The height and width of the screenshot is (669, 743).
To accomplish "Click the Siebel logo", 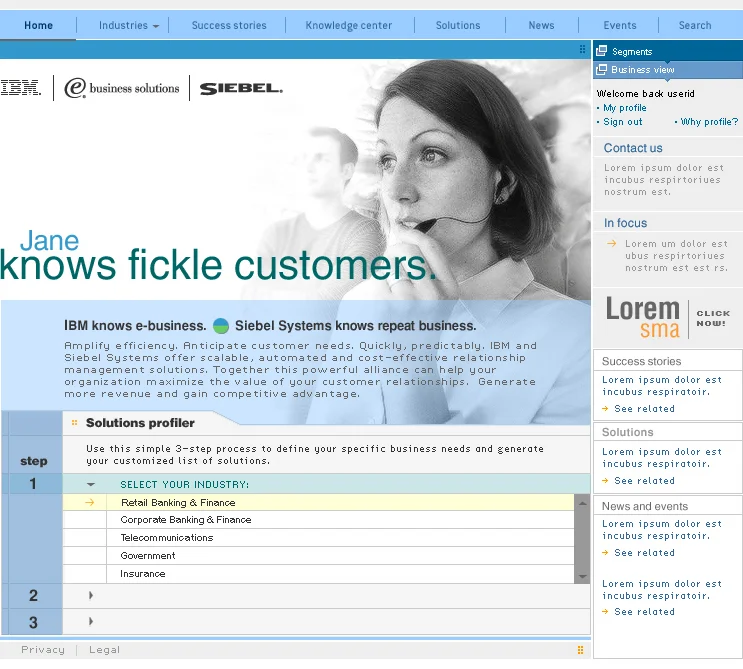I will tap(241, 89).
